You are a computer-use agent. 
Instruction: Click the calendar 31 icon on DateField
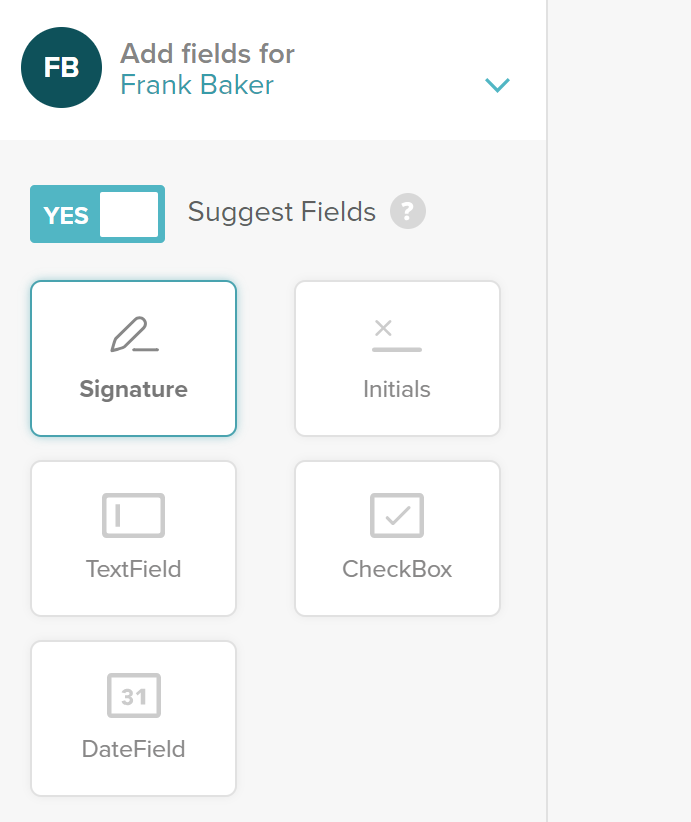(133, 695)
